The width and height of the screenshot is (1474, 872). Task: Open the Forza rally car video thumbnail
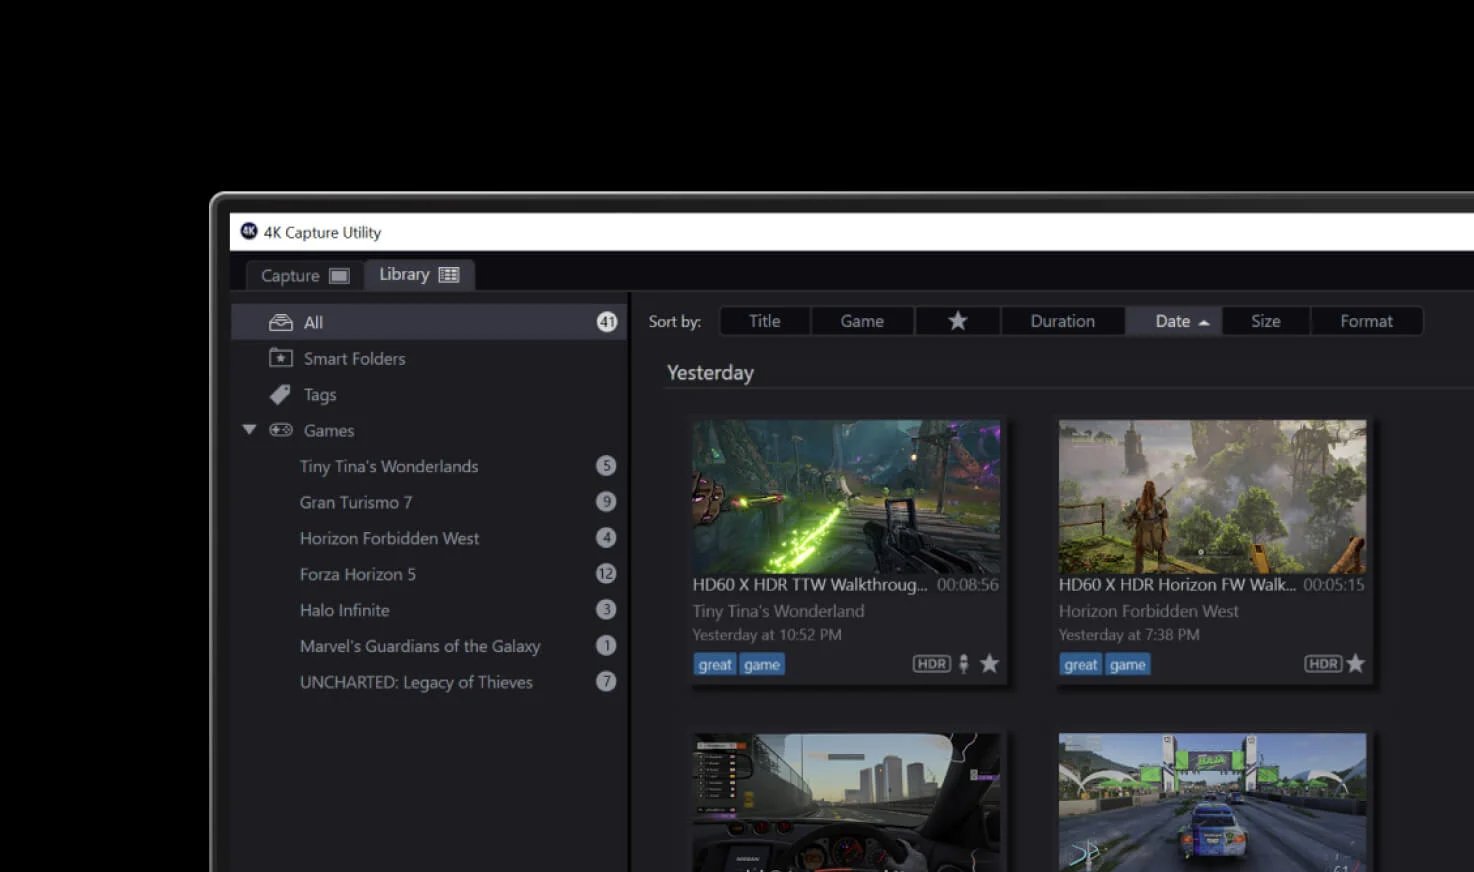point(1212,802)
